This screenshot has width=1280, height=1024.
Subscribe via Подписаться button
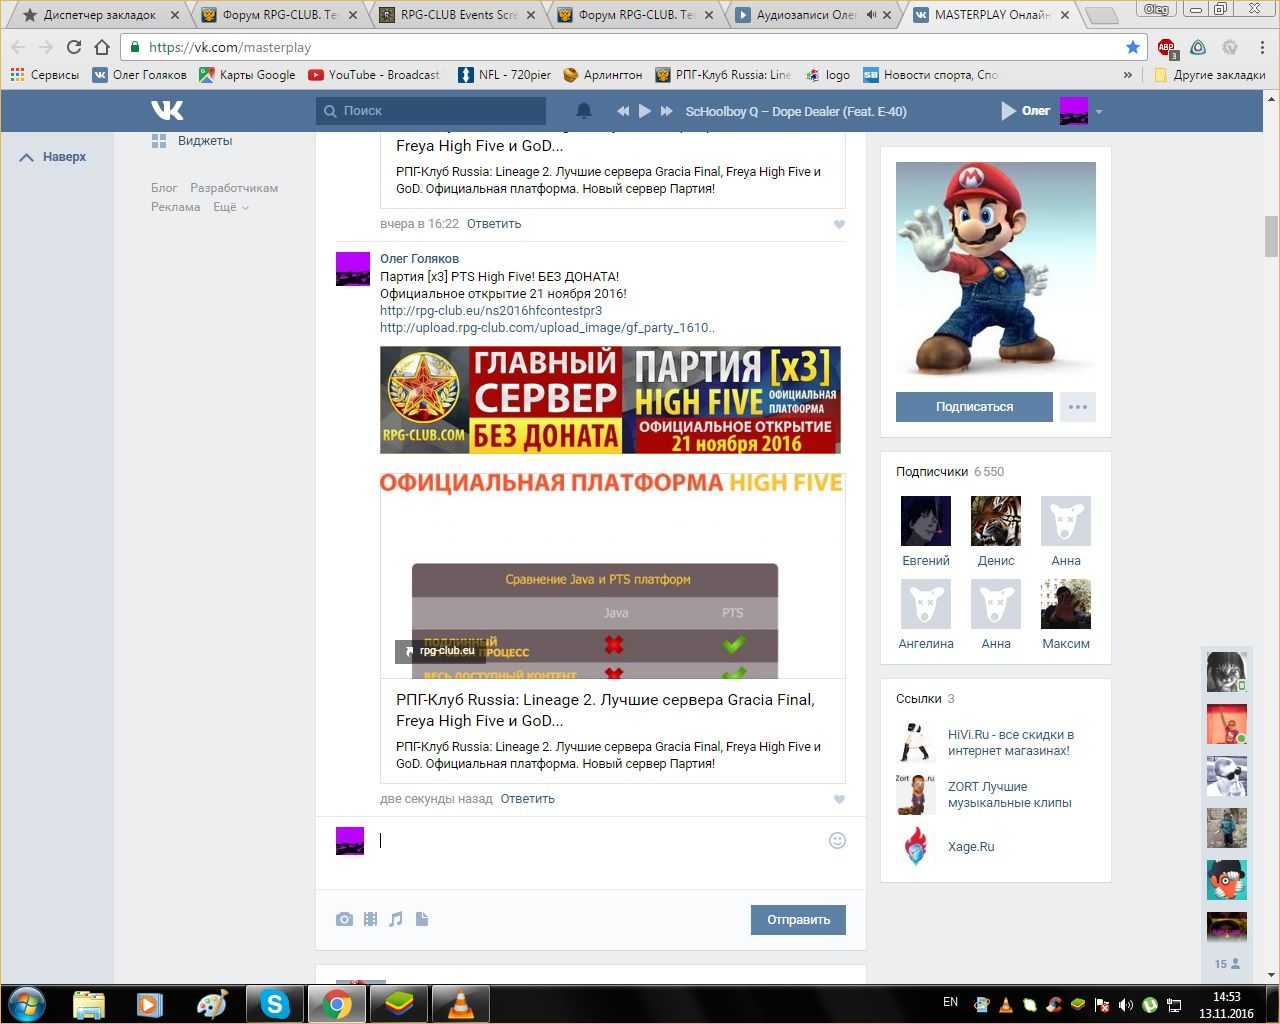click(974, 407)
